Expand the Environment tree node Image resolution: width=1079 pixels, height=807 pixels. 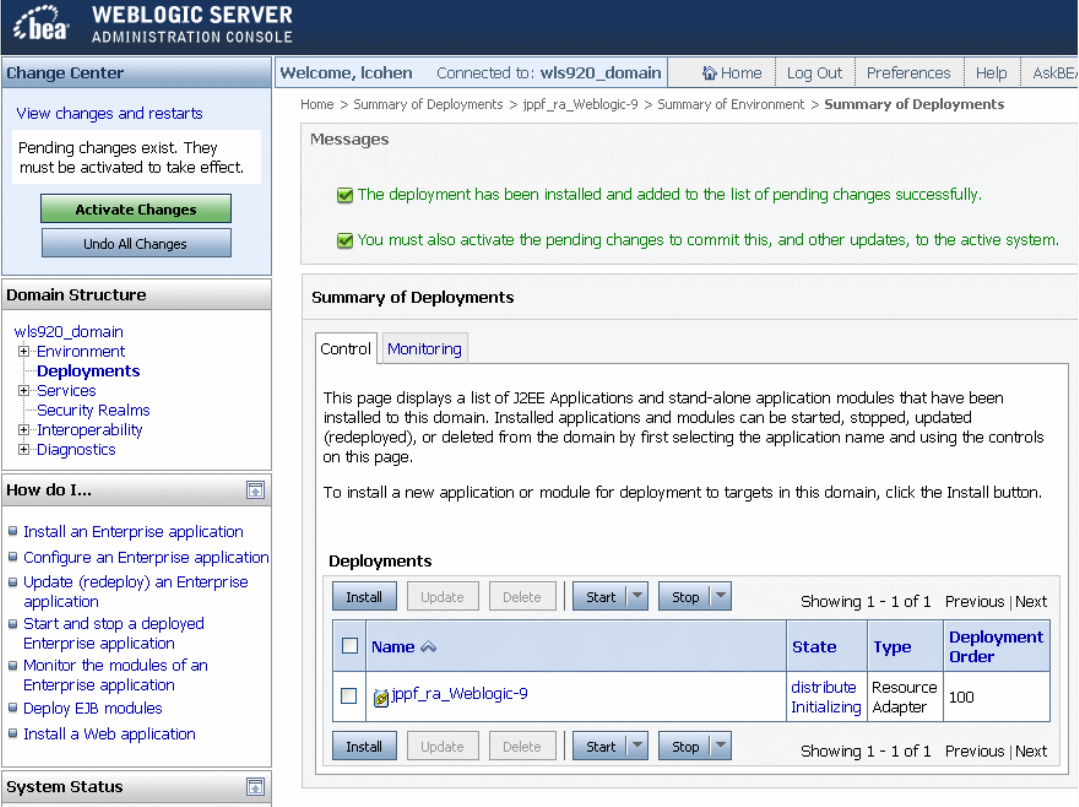[24, 351]
